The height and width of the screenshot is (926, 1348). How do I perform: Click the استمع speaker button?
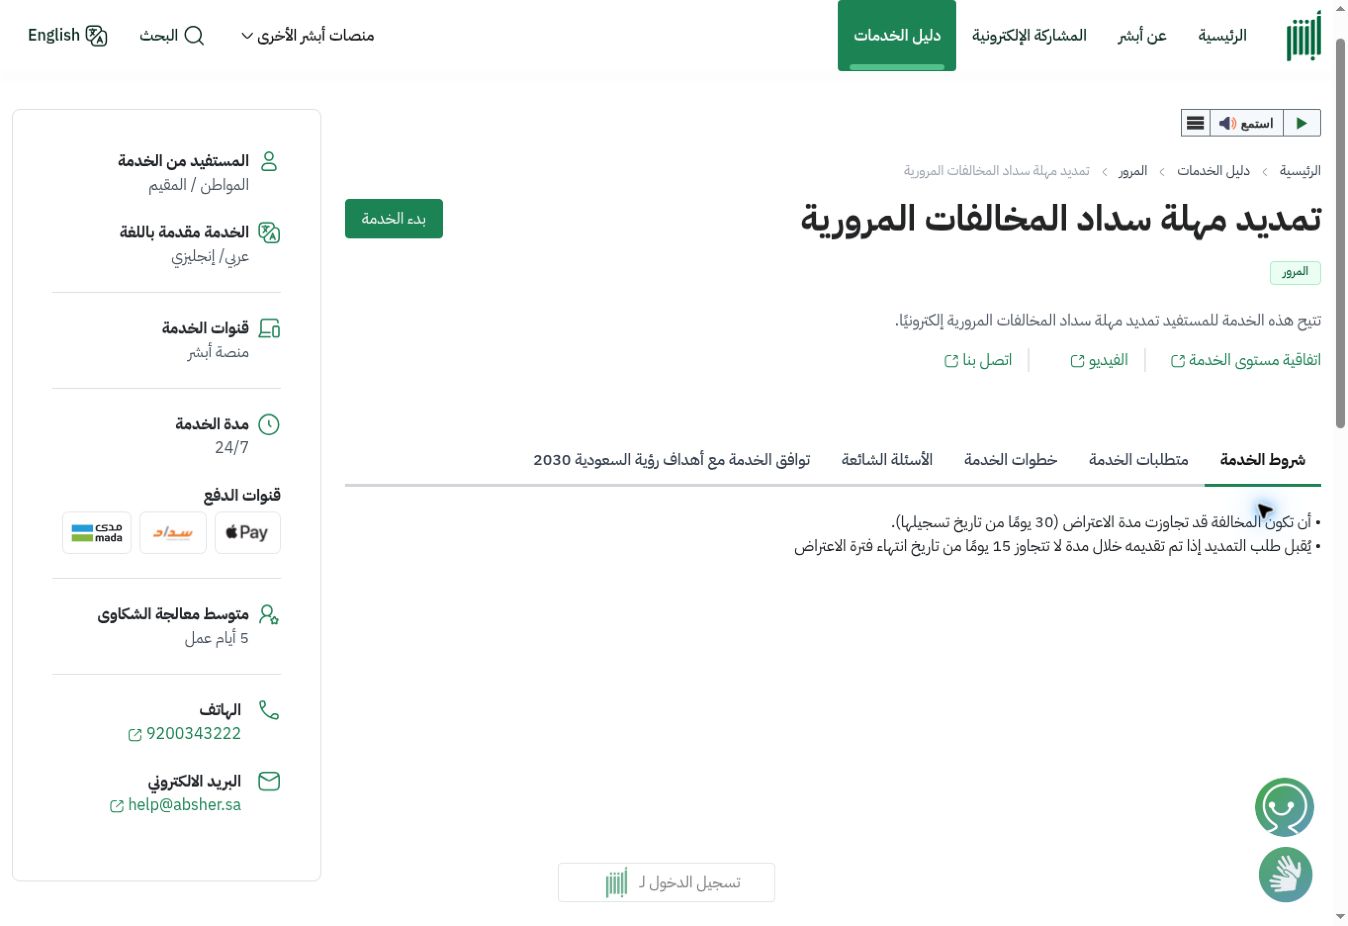[1246, 123]
